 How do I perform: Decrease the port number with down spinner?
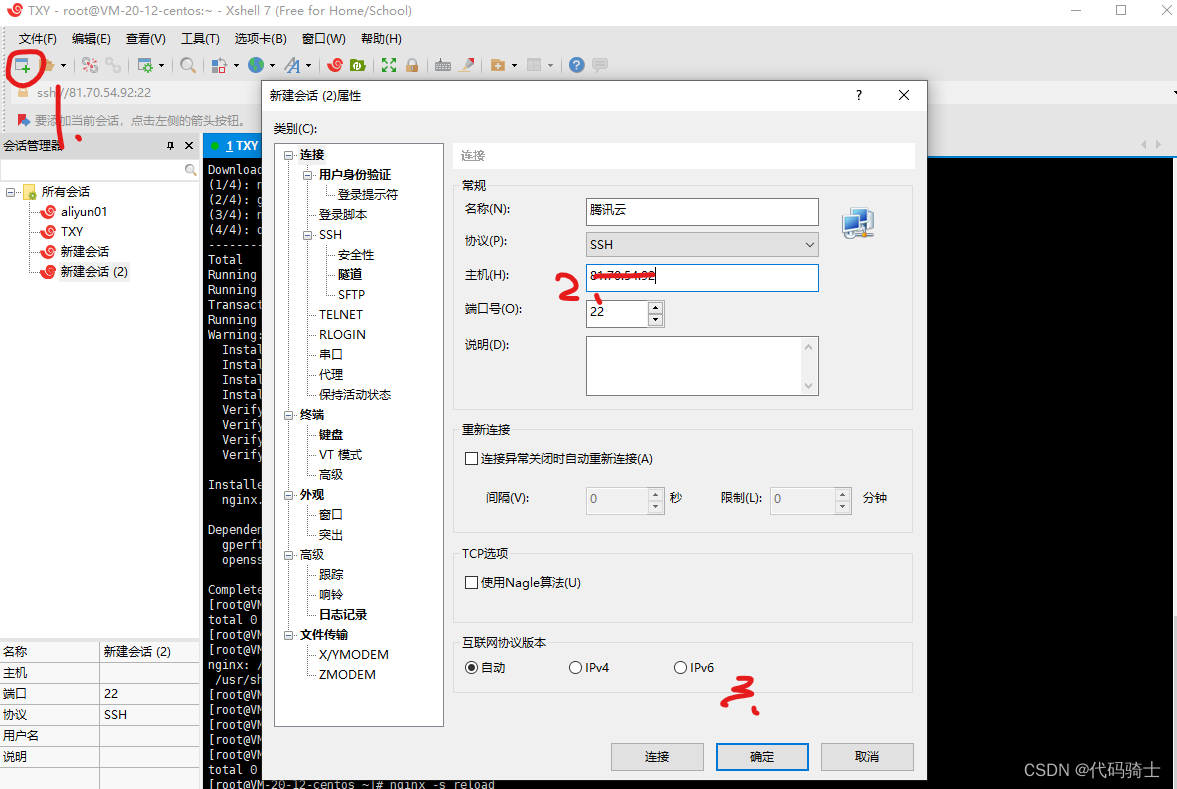pyautogui.click(x=655, y=320)
